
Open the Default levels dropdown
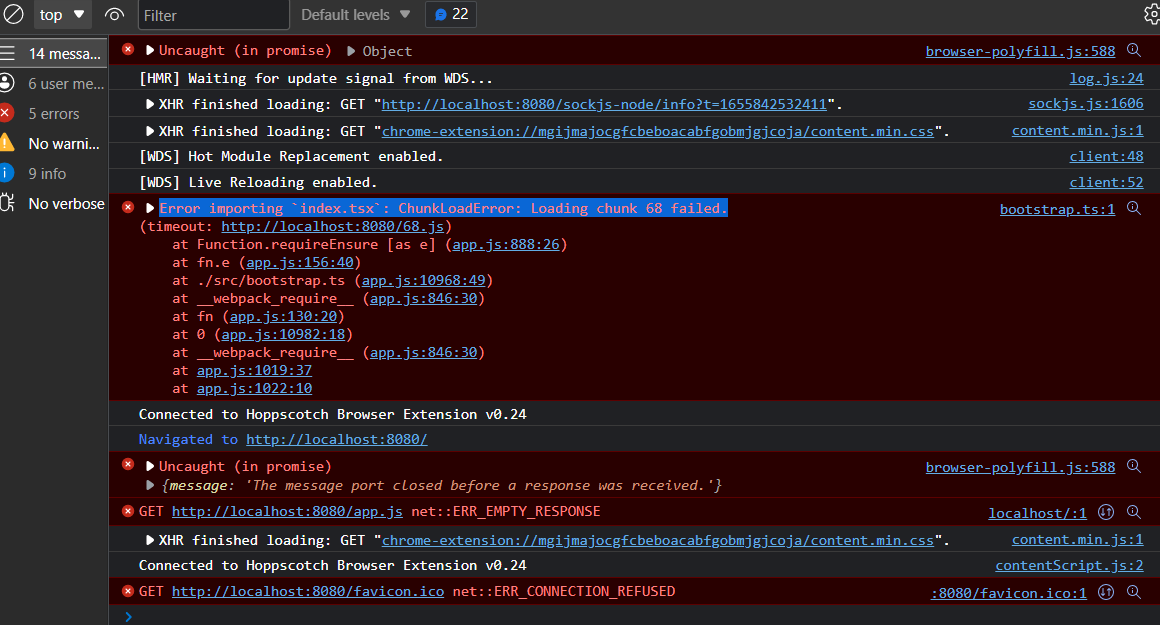pos(355,14)
